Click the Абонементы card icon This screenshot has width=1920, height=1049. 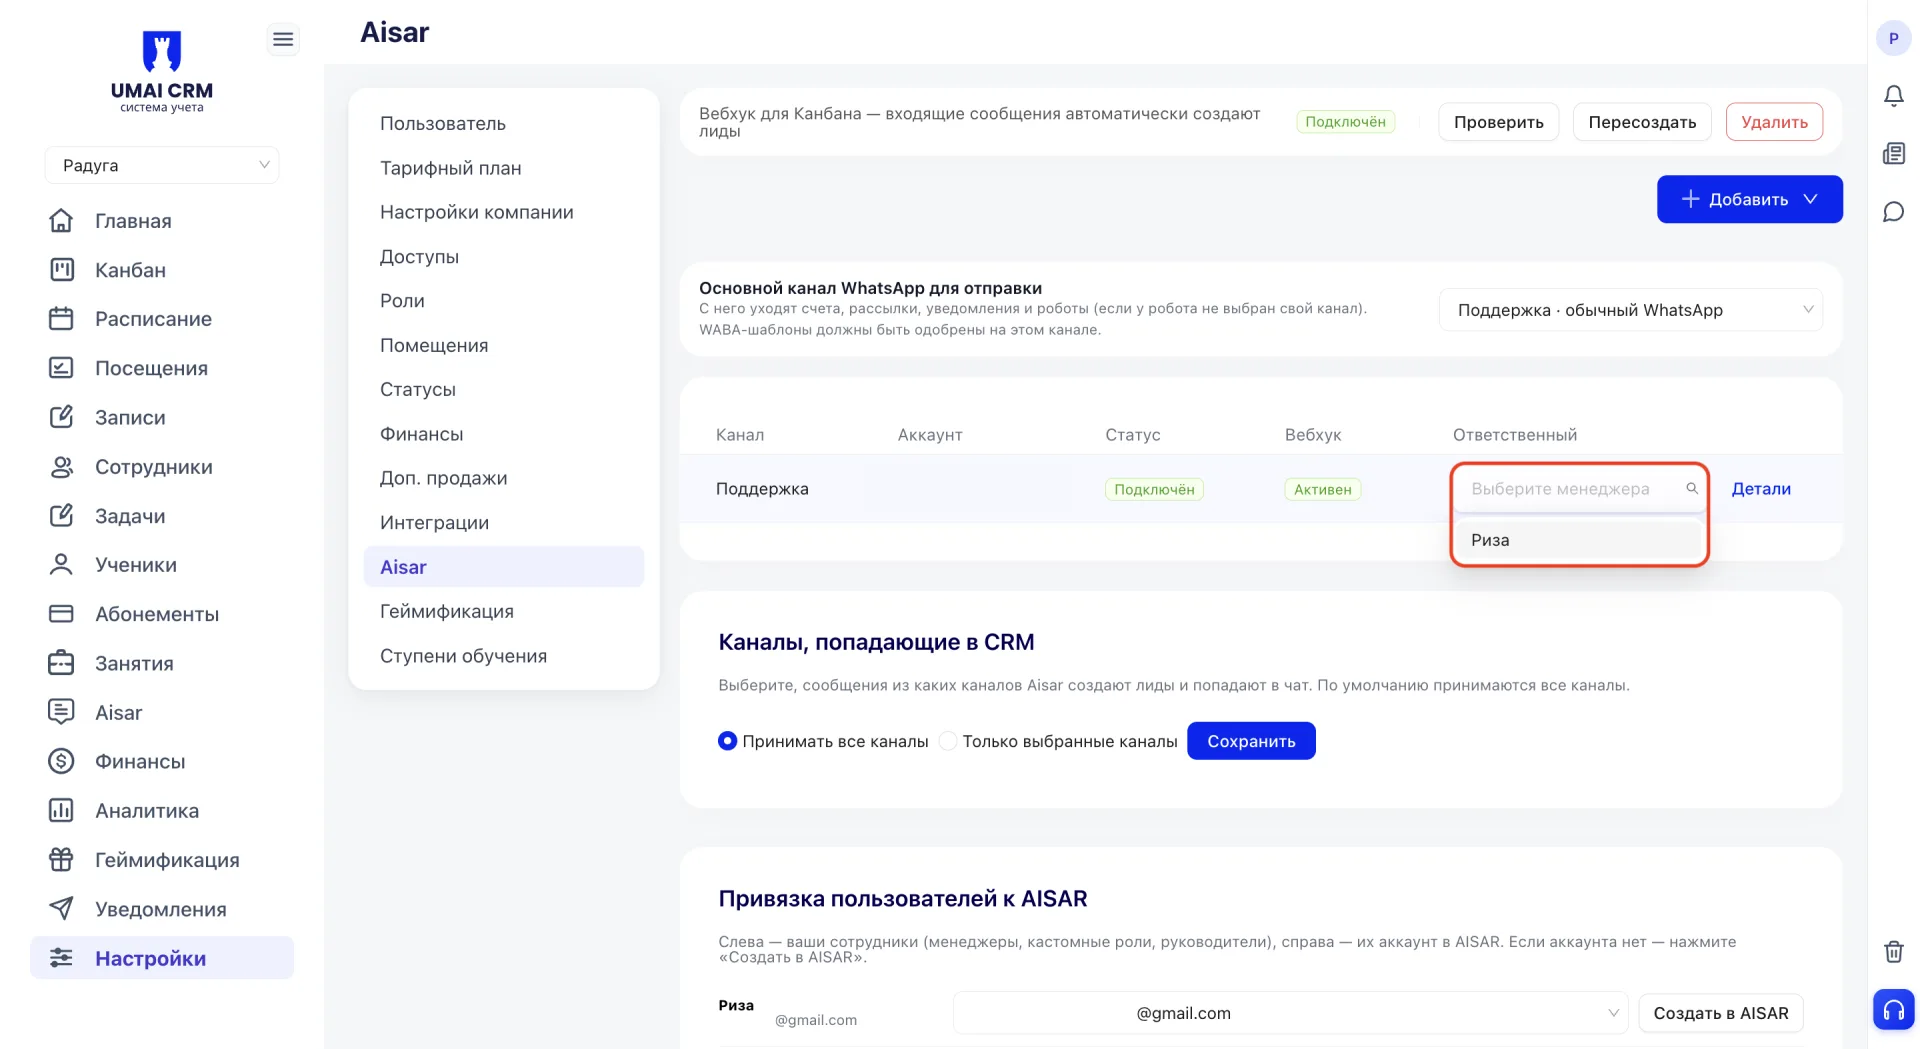[61, 613]
